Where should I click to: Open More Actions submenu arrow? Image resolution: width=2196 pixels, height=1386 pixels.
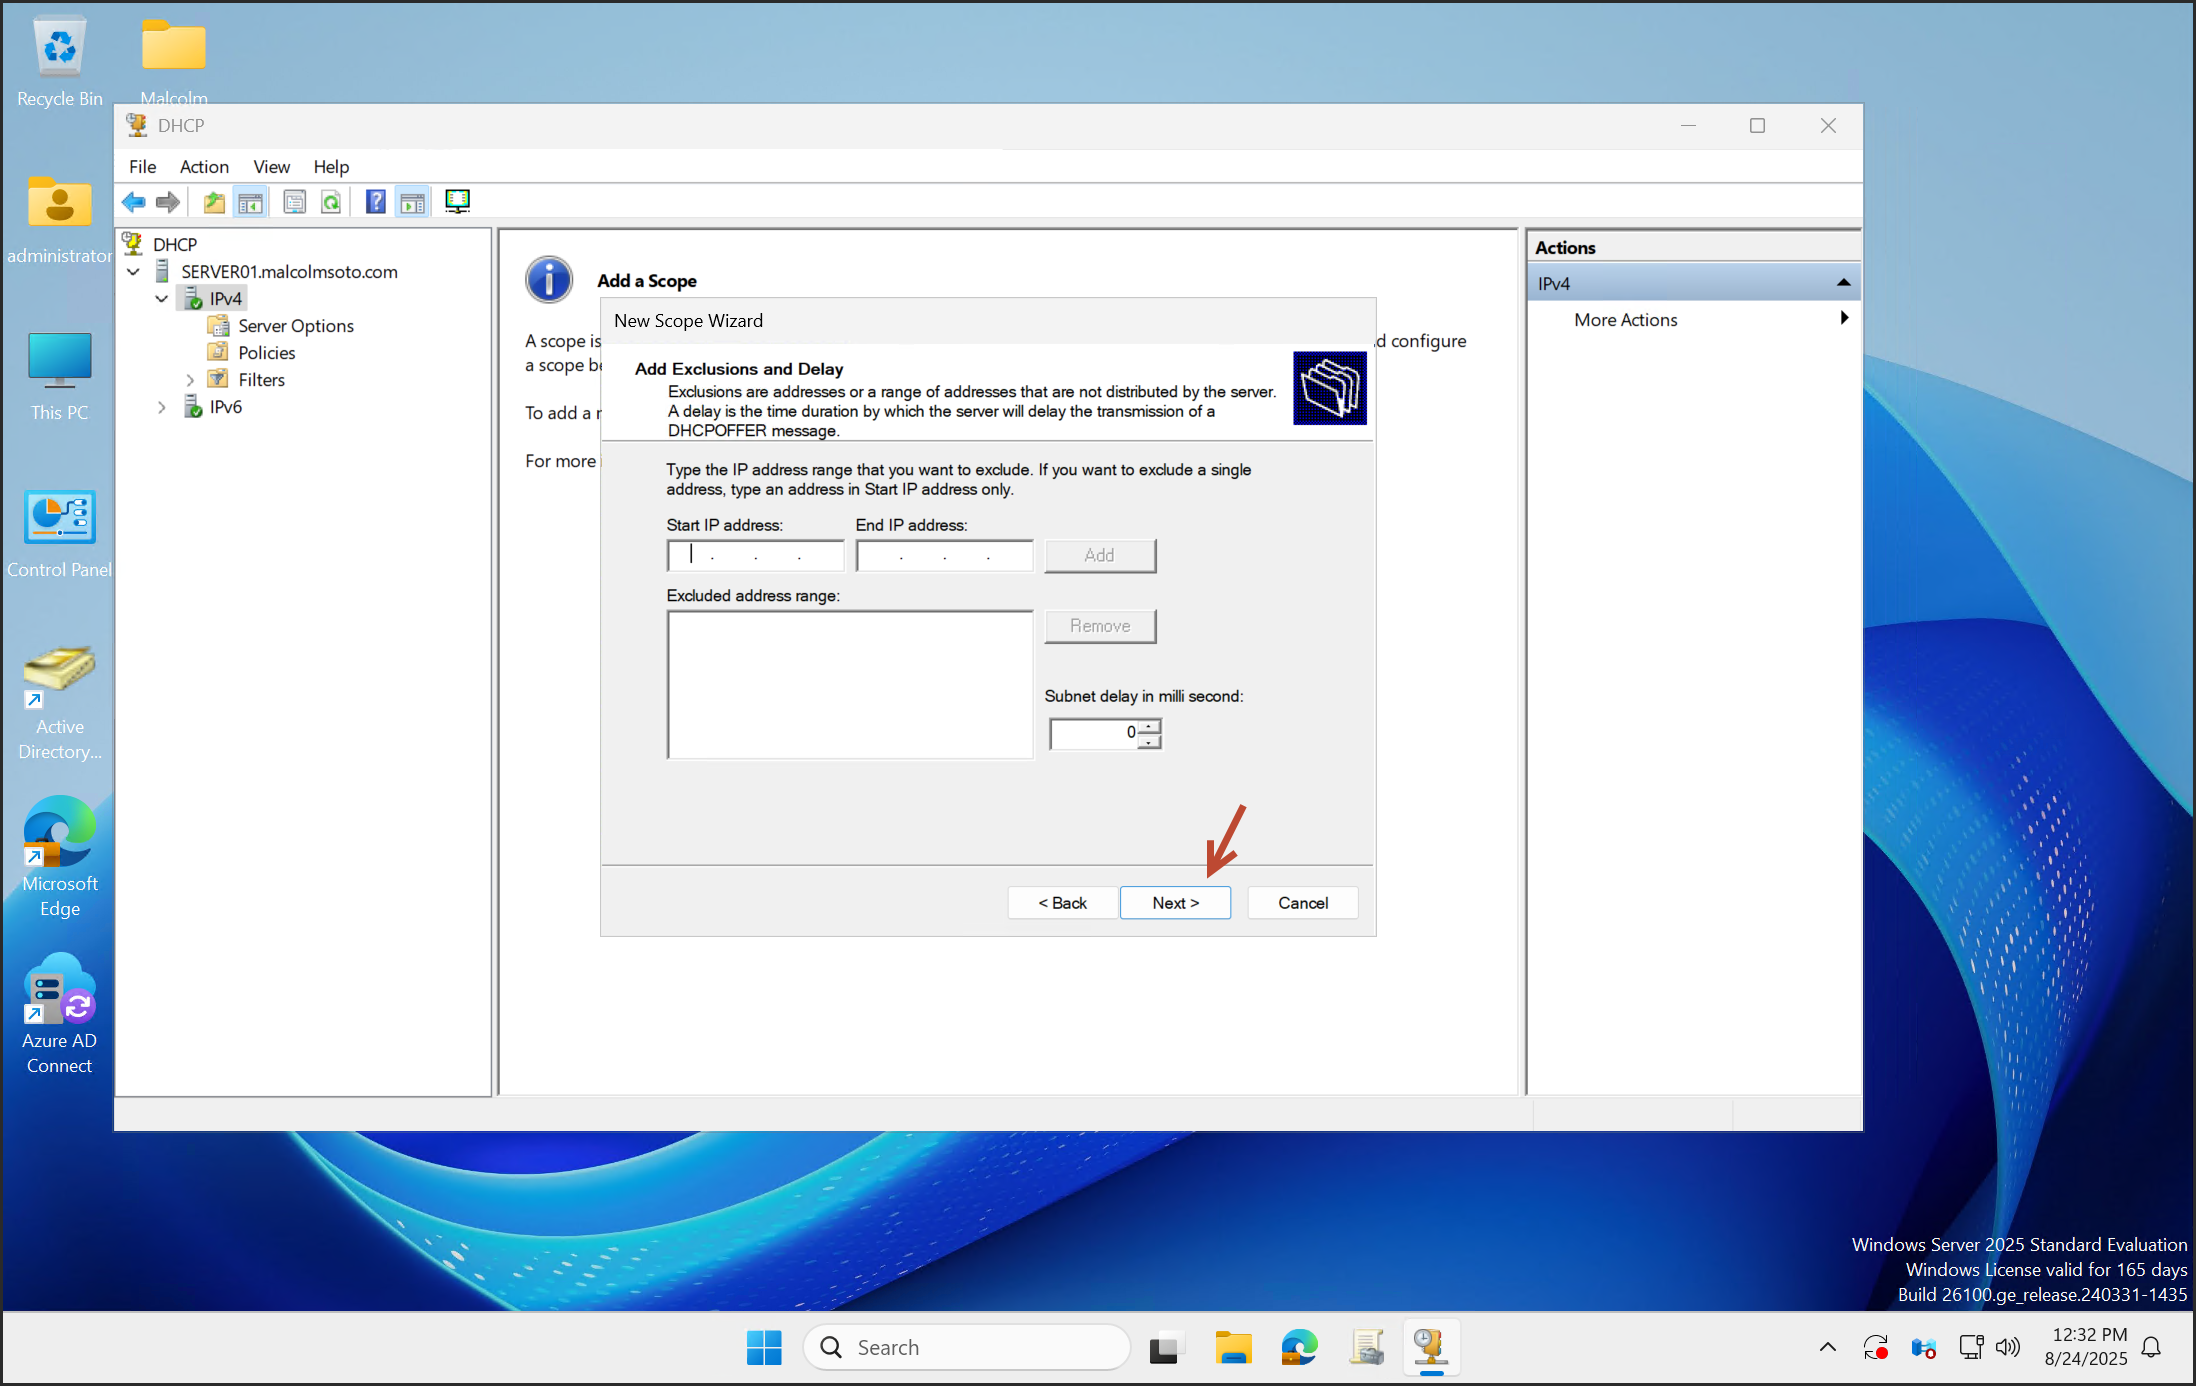coord(1843,319)
